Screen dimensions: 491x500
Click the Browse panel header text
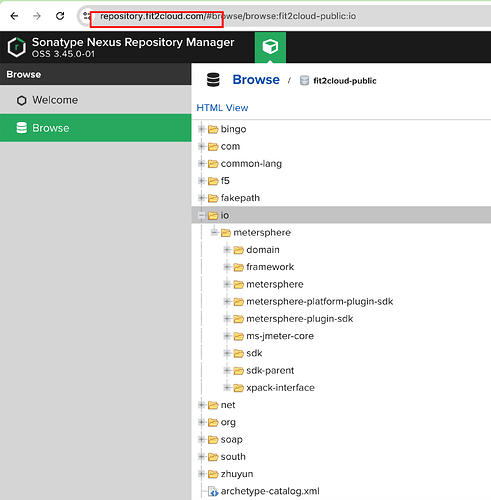pos(24,74)
